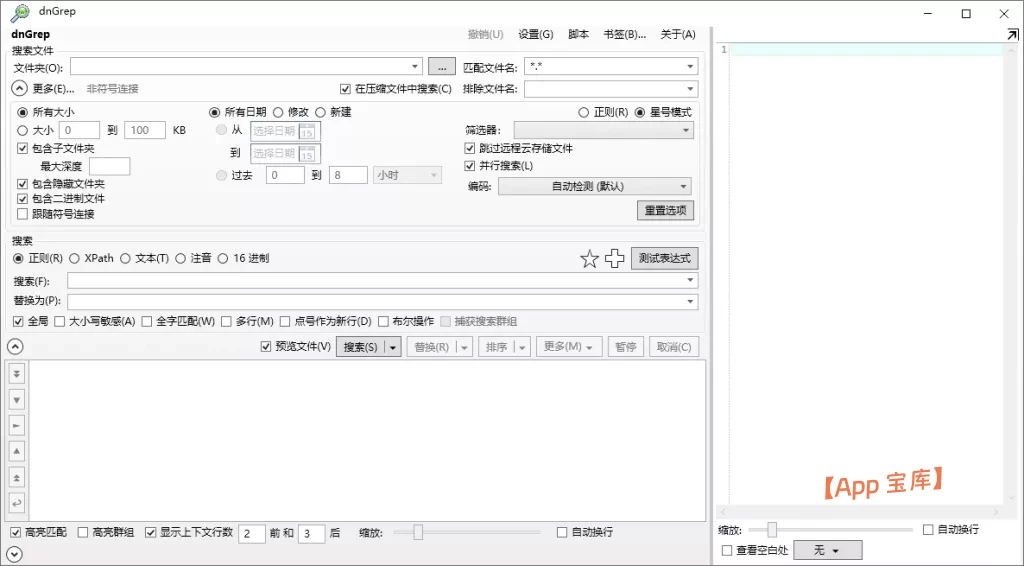Collapse the 更多(E) file options chevron
This screenshot has height=566, width=1024.
tap(20, 89)
